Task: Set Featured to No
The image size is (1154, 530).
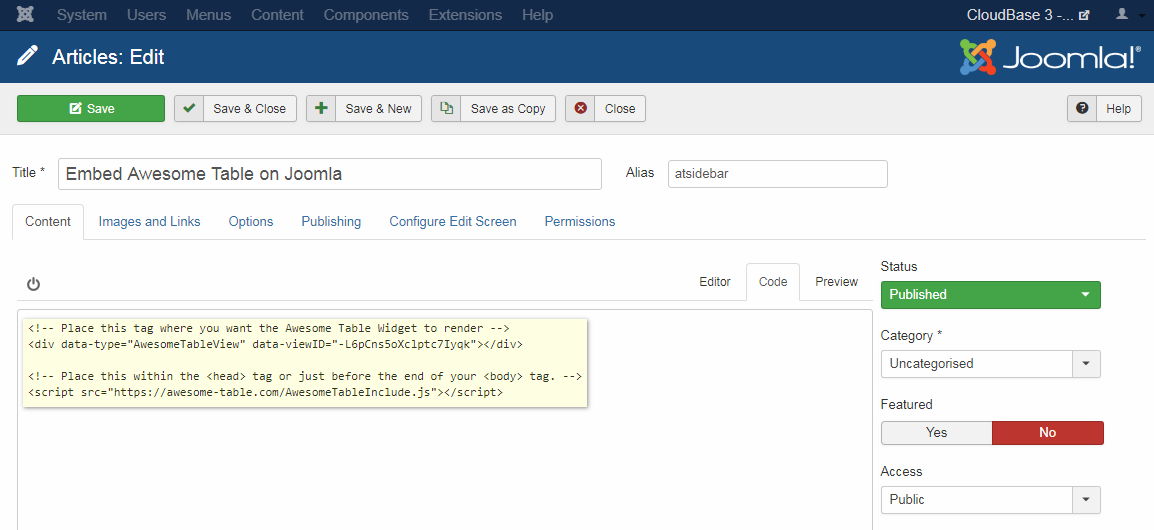Action: tap(1047, 433)
